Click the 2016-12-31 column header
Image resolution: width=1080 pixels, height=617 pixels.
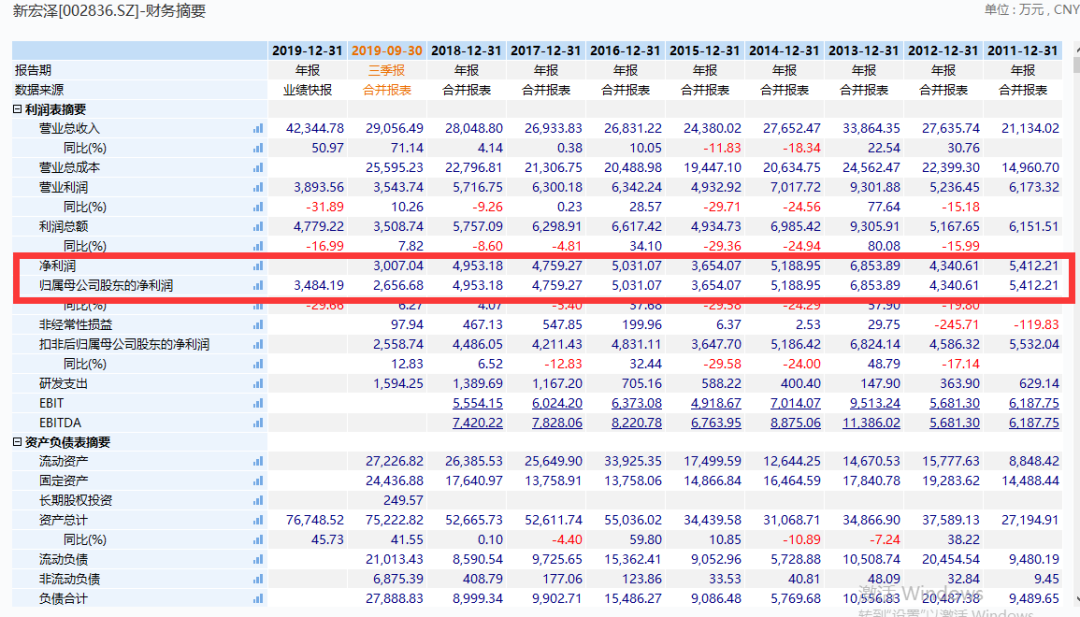625,51
